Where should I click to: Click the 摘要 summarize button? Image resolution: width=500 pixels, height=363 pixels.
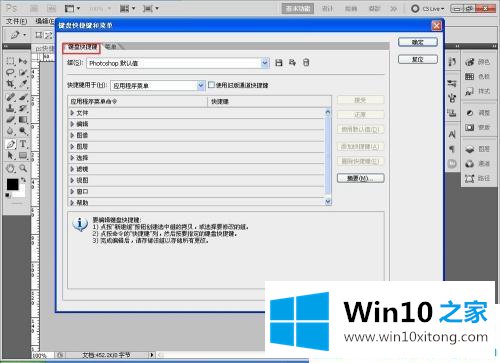(x=360, y=178)
